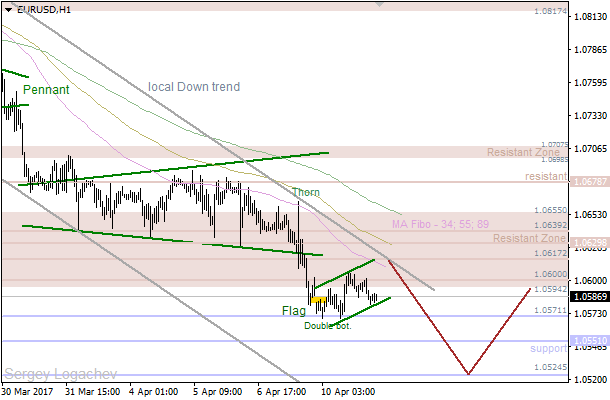
Task: Select the 'local Down trend' label
Action: (194, 87)
